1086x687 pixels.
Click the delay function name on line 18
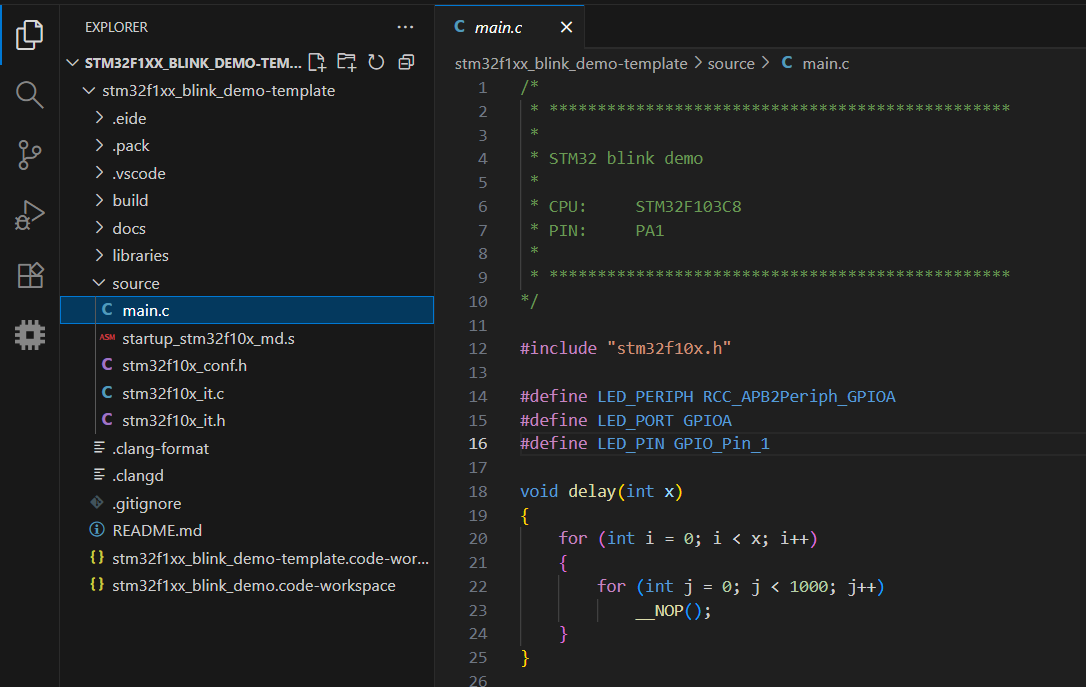[x=592, y=491]
